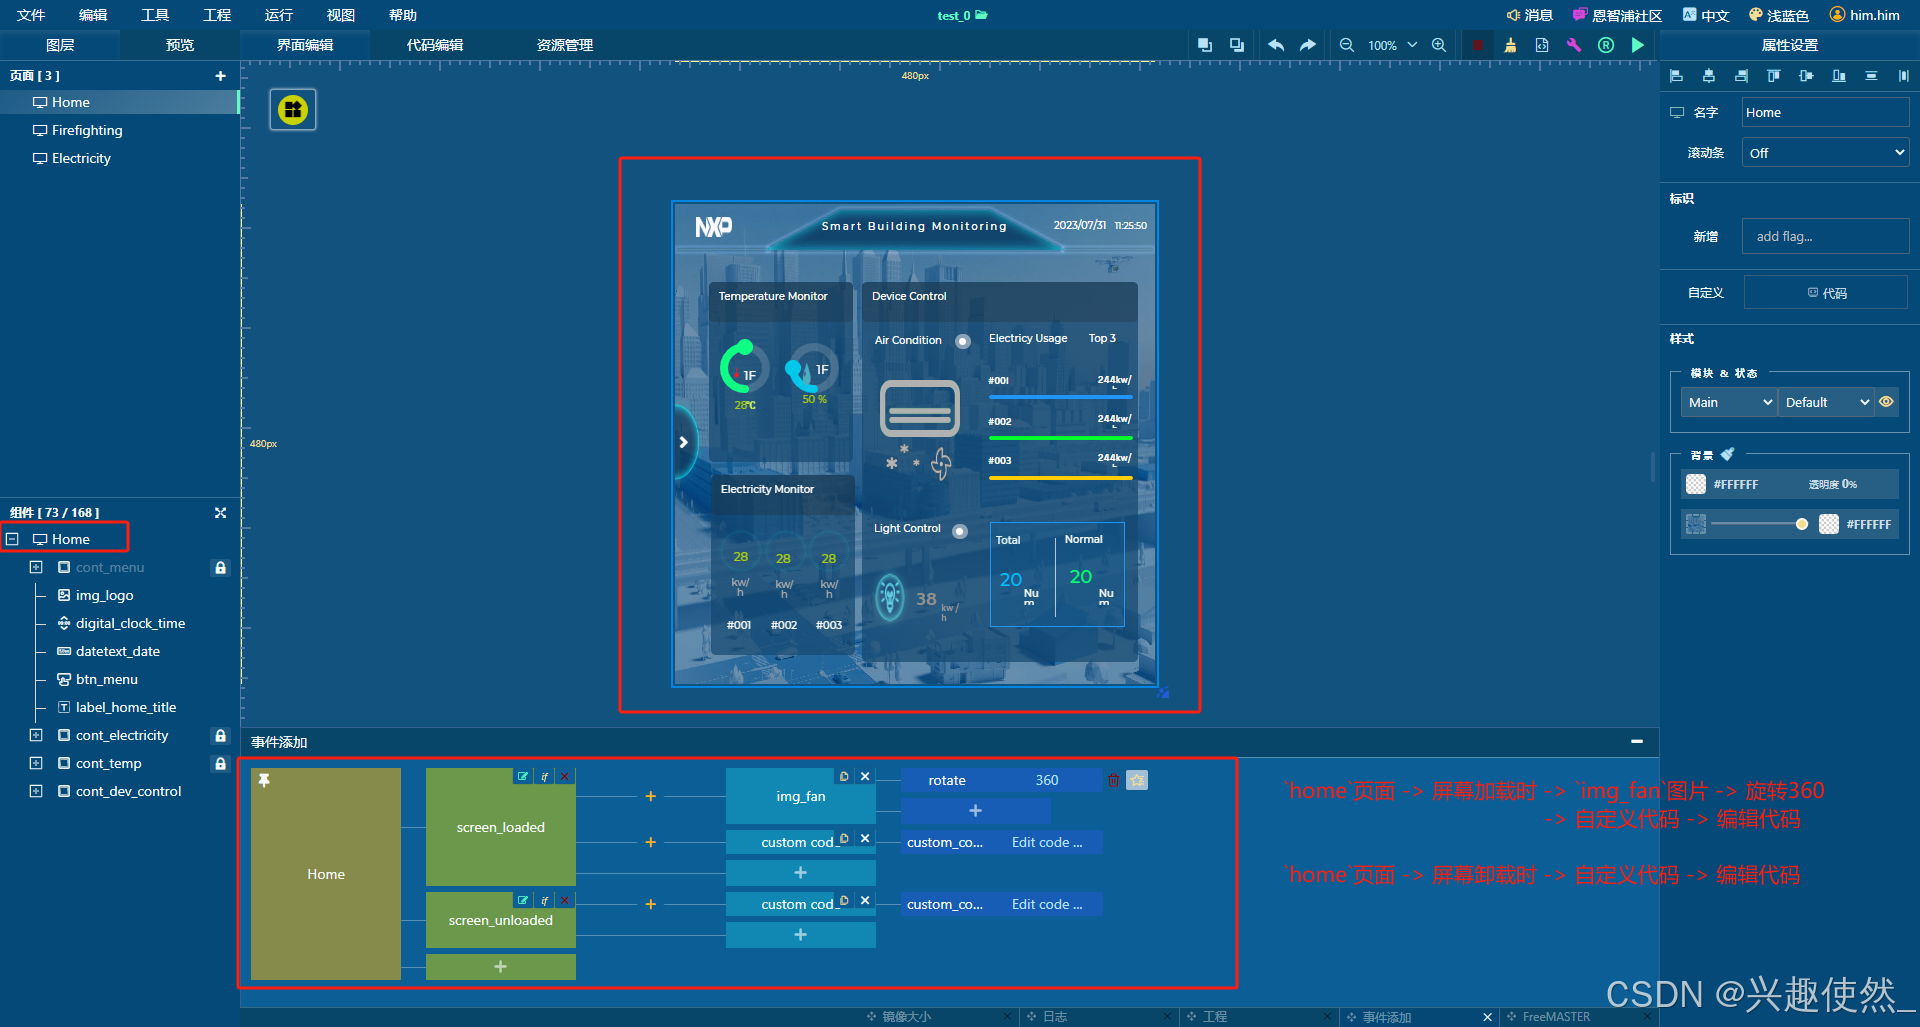This screenshot has width=1920, height=1027.
Task: Open the widget gallery yellow button on canvas
Action: (x=293, y=110)
